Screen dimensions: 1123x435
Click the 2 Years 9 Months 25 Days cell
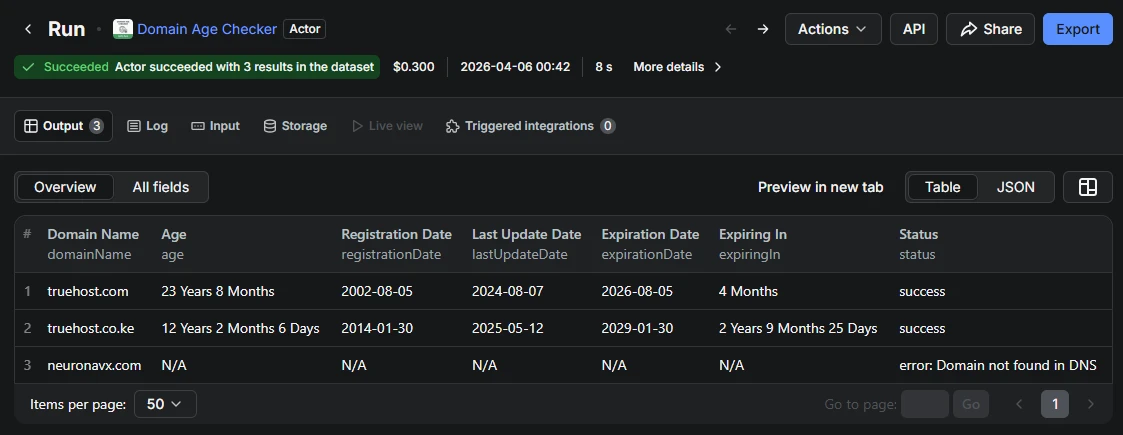[799, 328]
